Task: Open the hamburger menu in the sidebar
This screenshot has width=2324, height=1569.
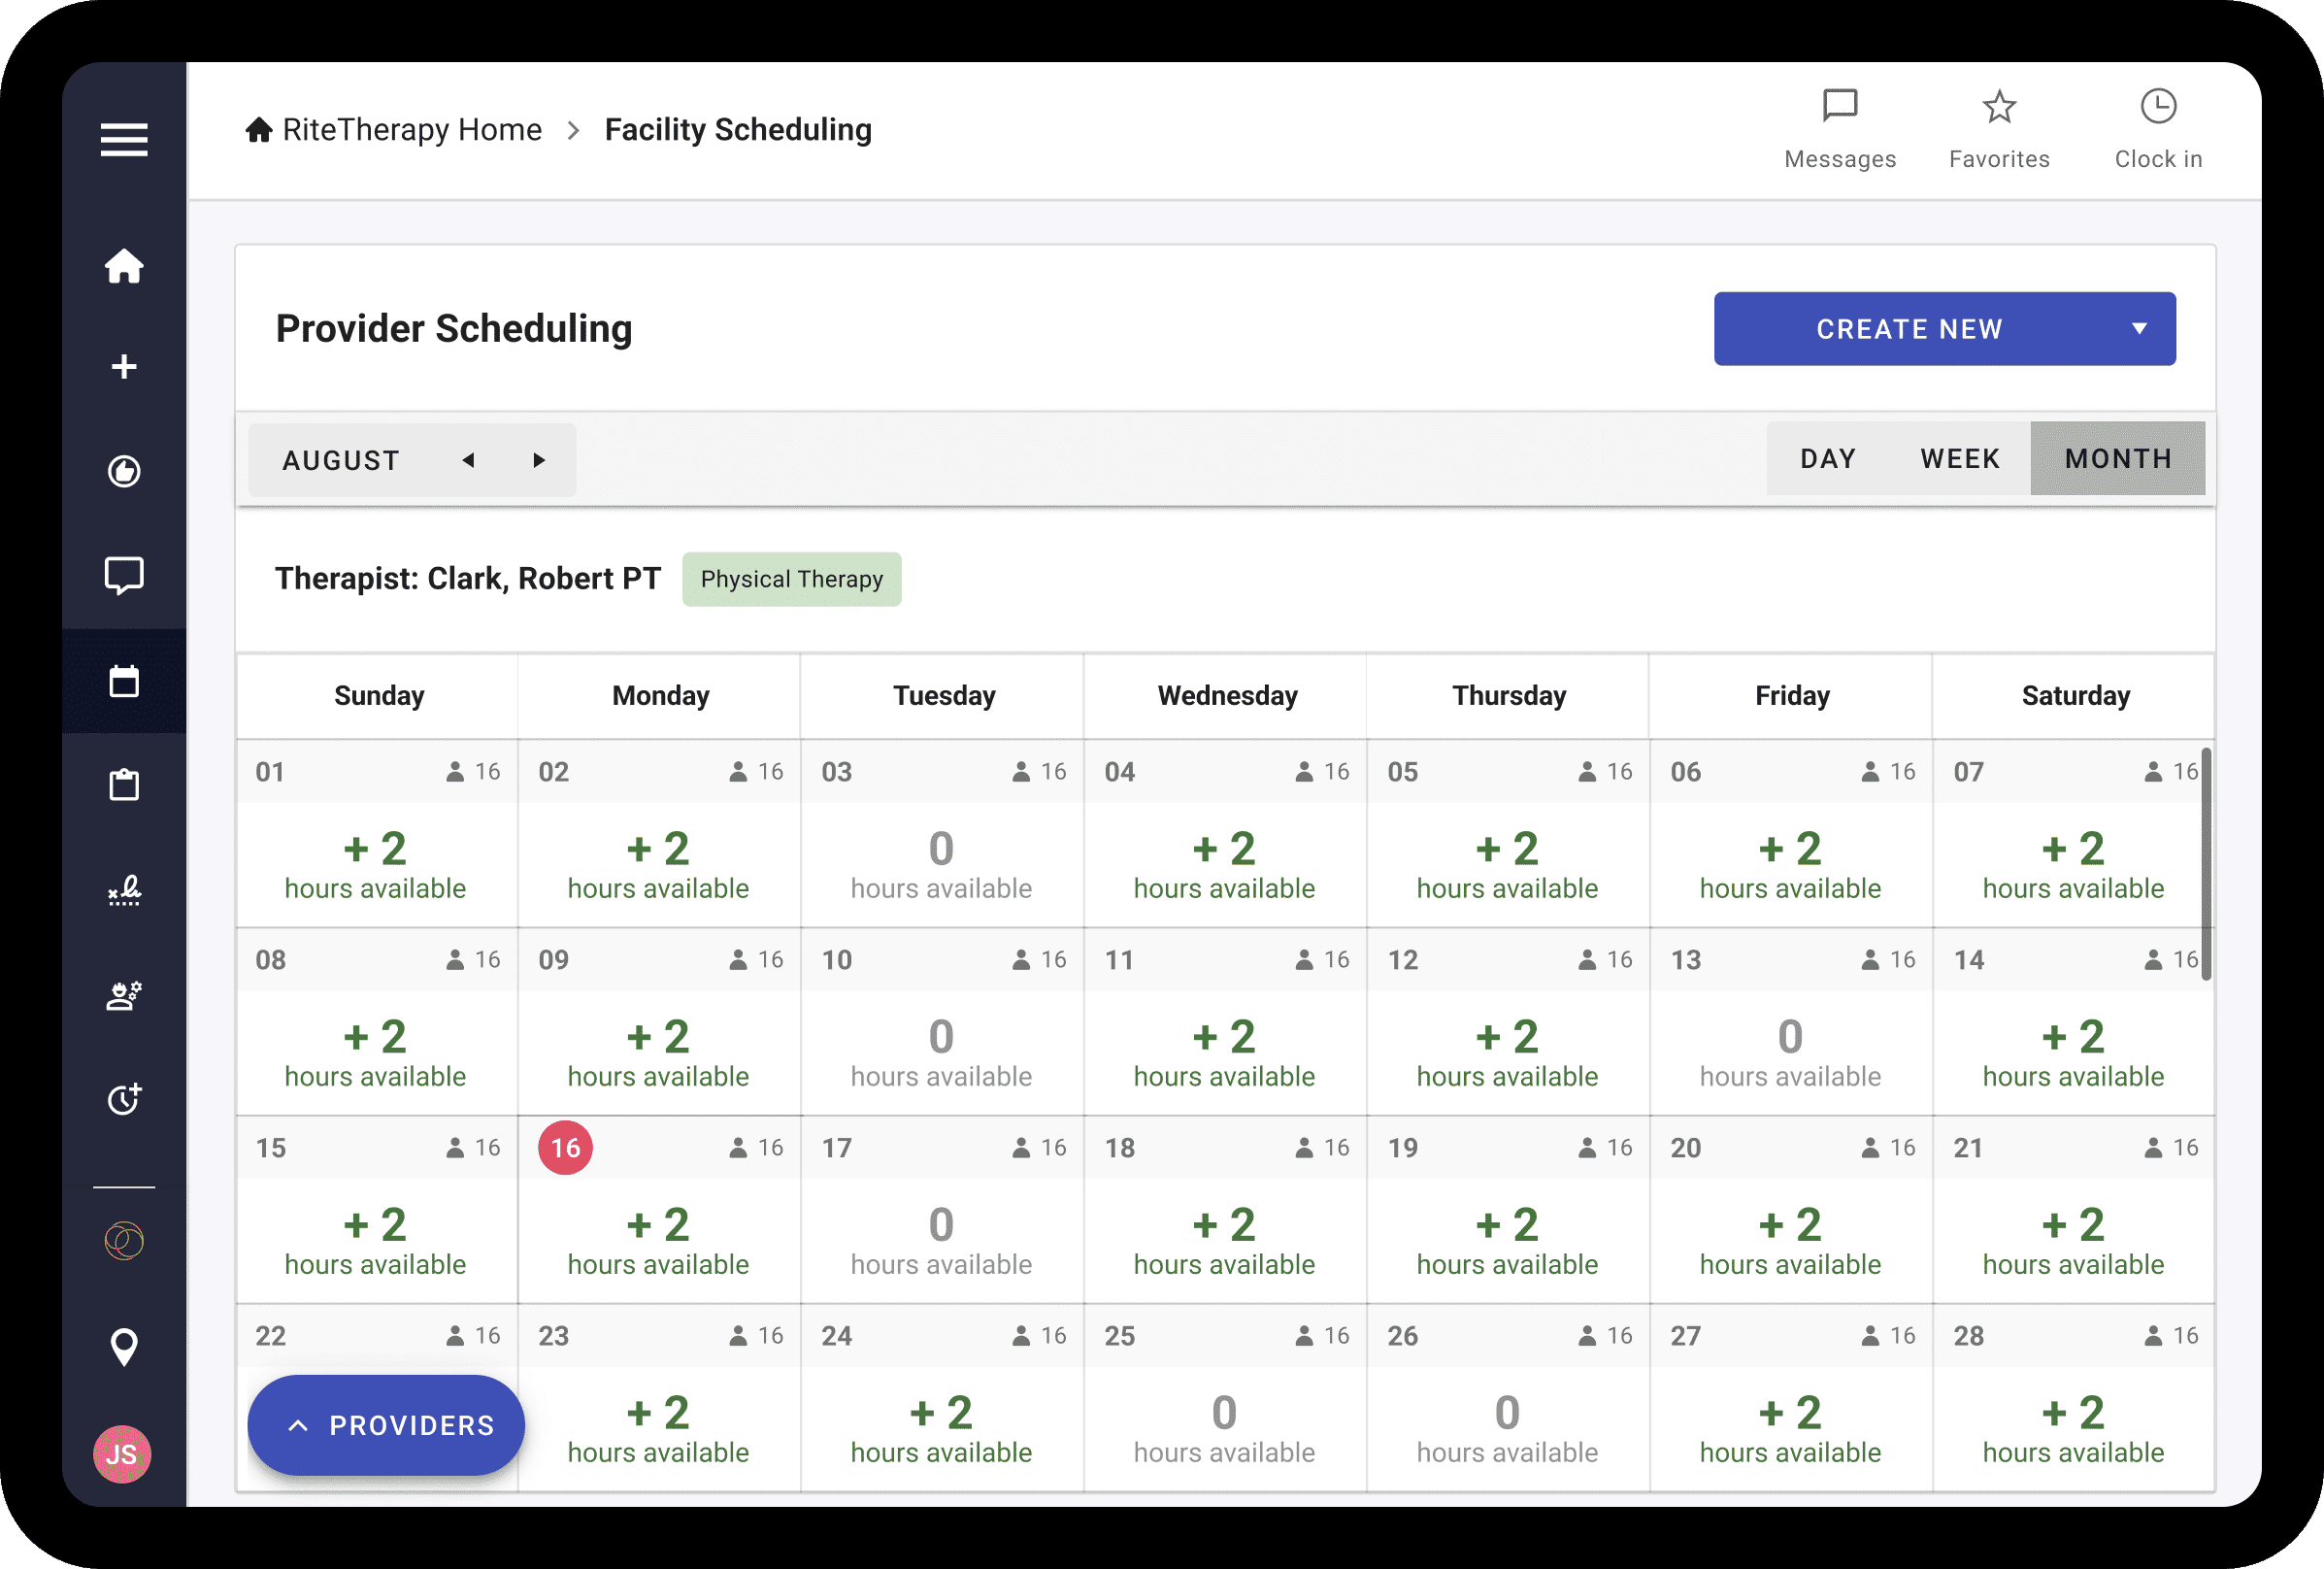Action: [124, 139]
